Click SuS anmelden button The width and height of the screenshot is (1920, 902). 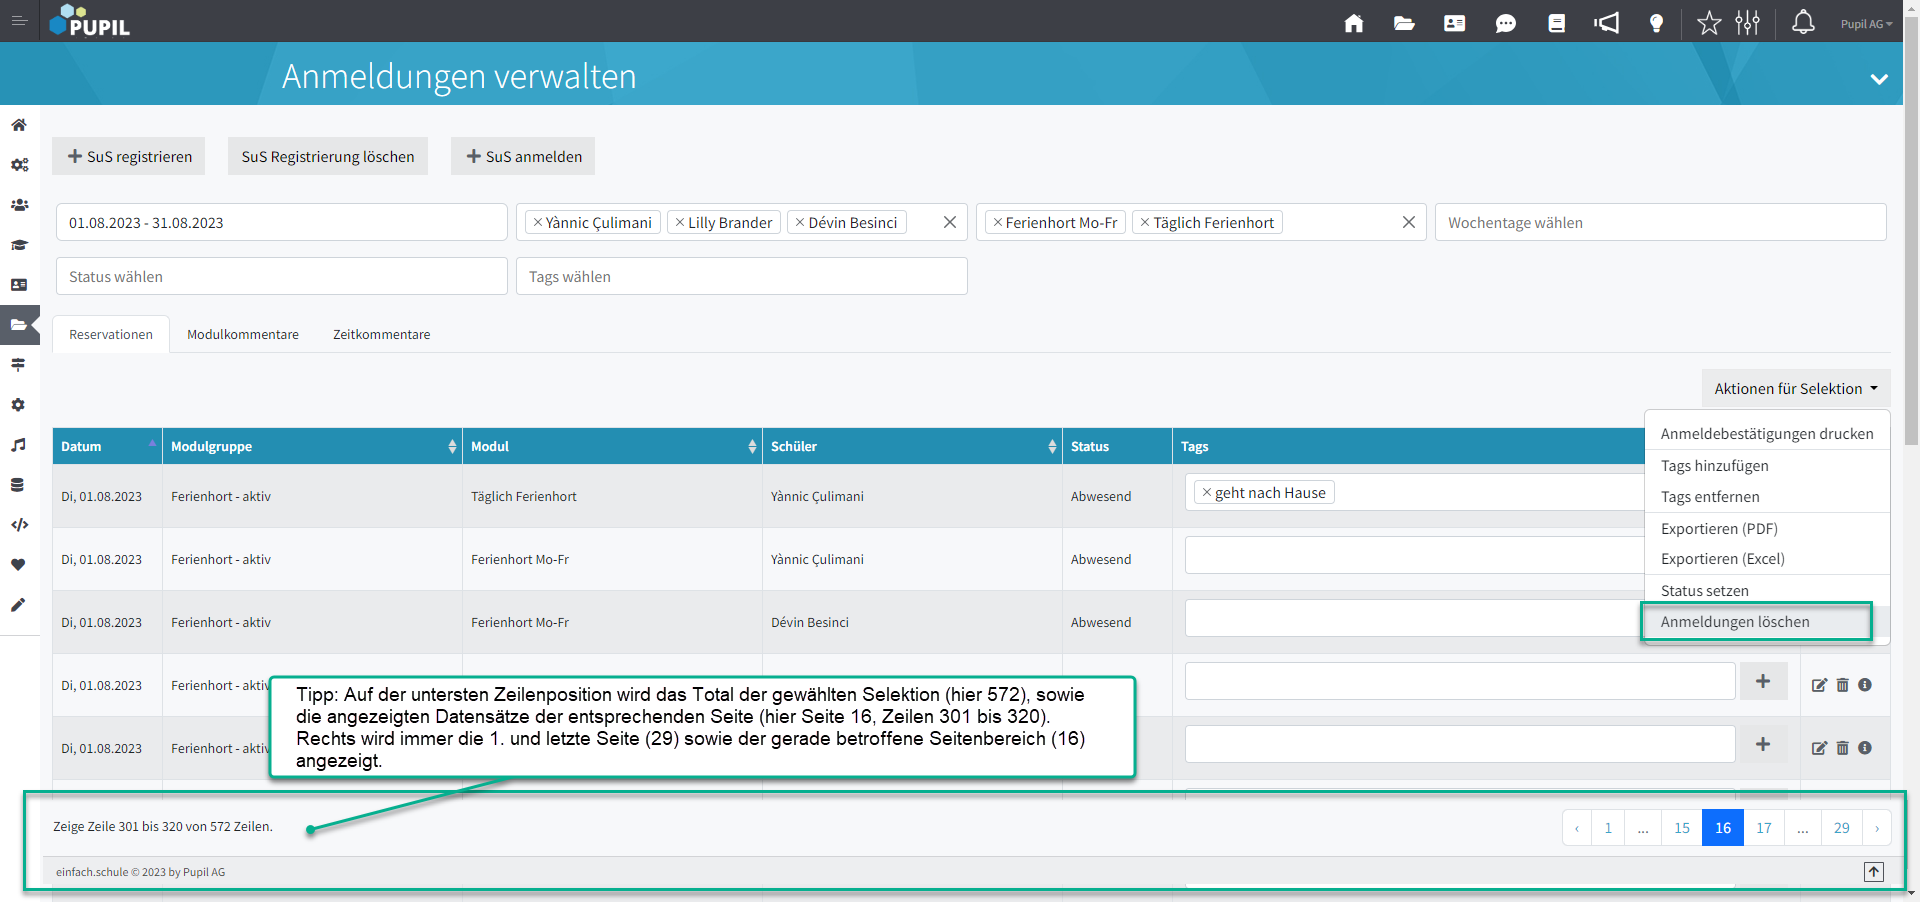[x=523, y=156]
